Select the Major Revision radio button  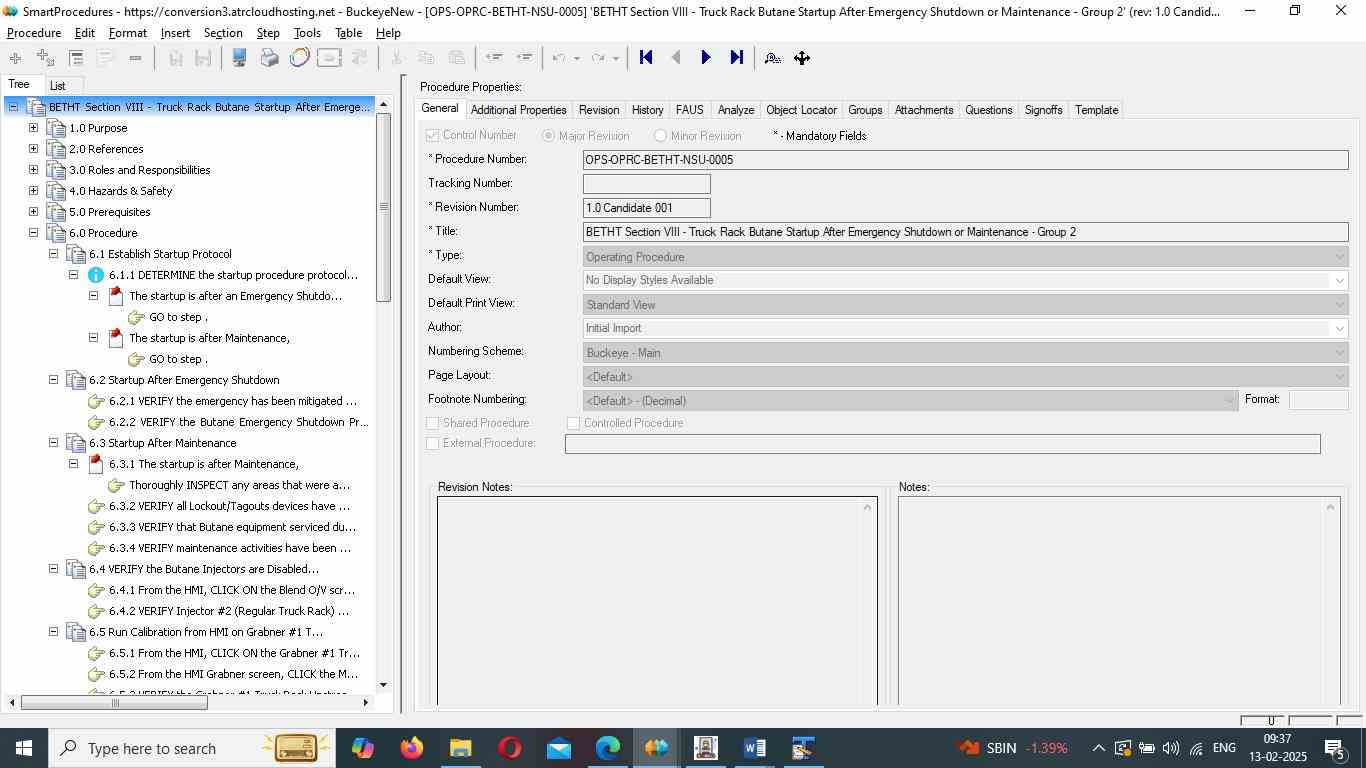point(548,135)
